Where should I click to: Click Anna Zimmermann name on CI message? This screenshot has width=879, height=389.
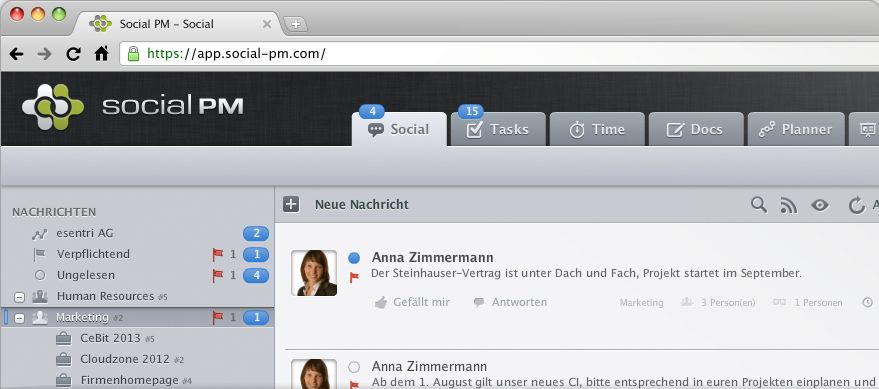(x=429, y=367)
